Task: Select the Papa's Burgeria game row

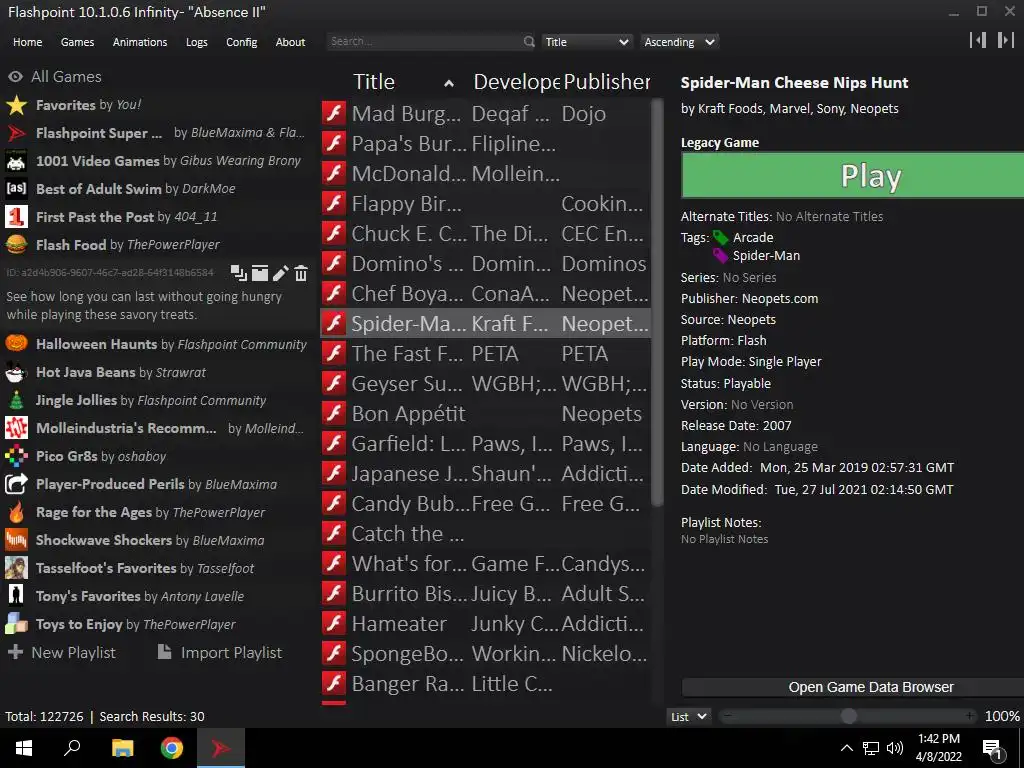Action: click(486, 144)
